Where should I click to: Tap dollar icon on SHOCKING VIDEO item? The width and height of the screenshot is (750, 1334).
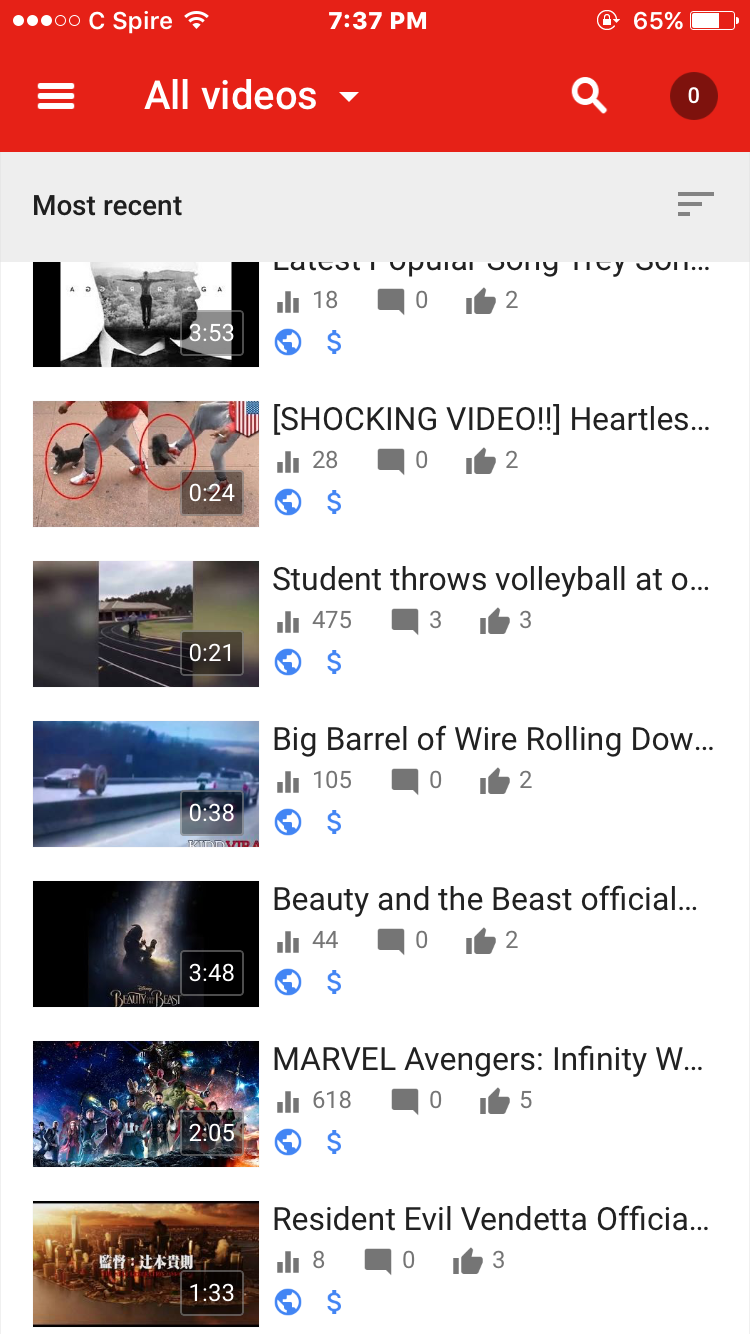point(334,502)
